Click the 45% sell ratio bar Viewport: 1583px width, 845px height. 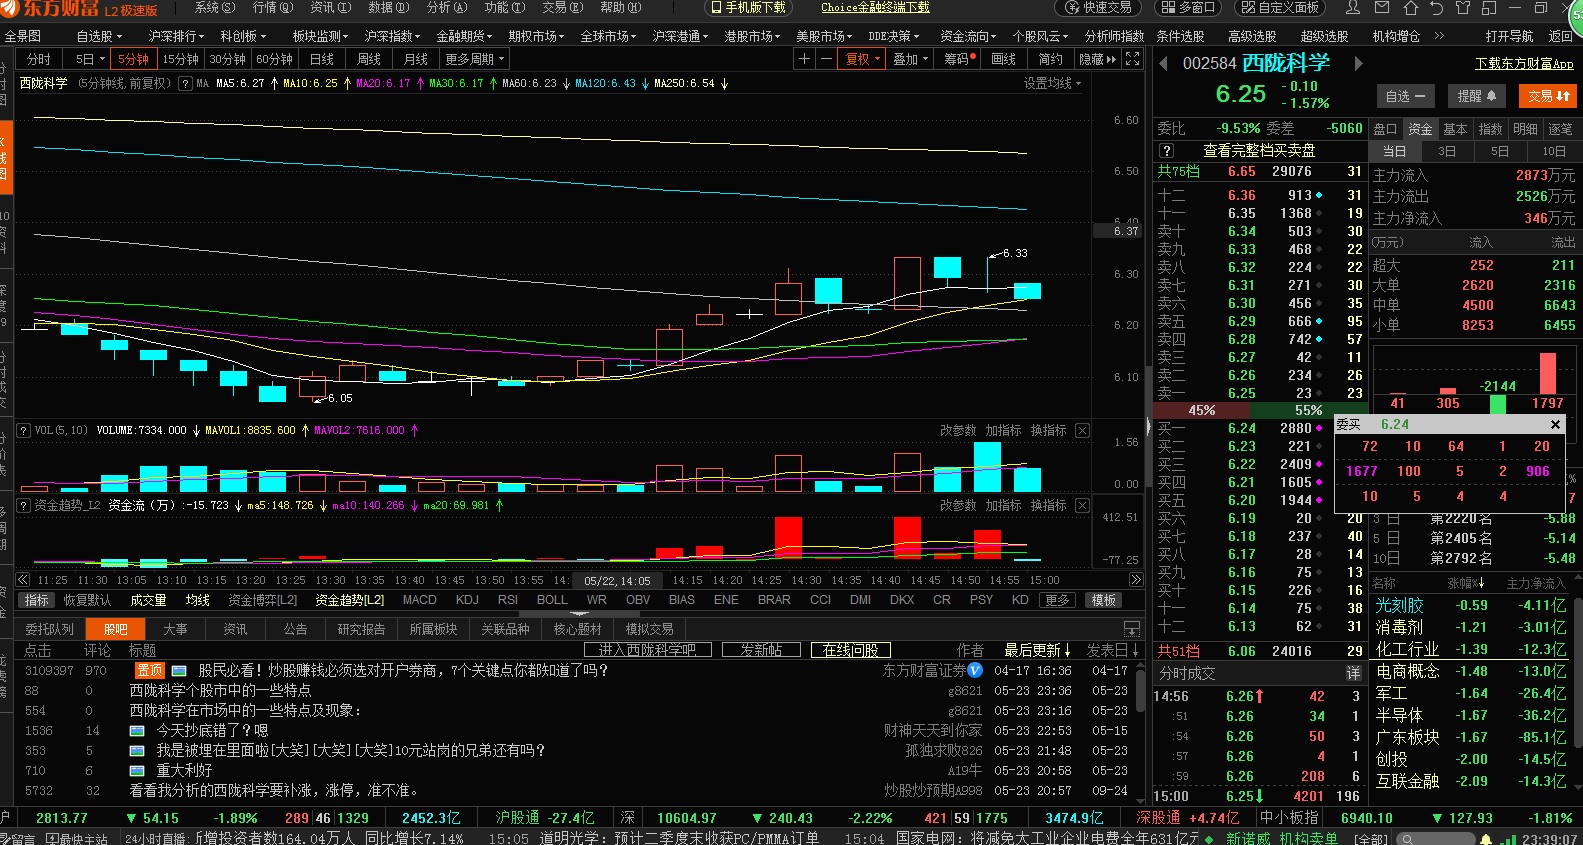coord(1201,410)
